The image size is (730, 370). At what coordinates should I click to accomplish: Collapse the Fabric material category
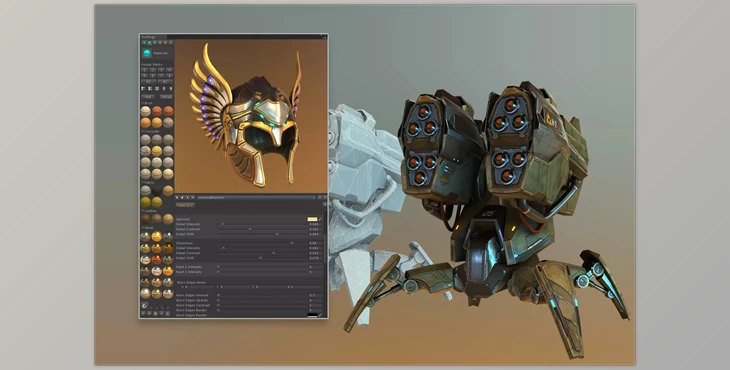[148, 182]
